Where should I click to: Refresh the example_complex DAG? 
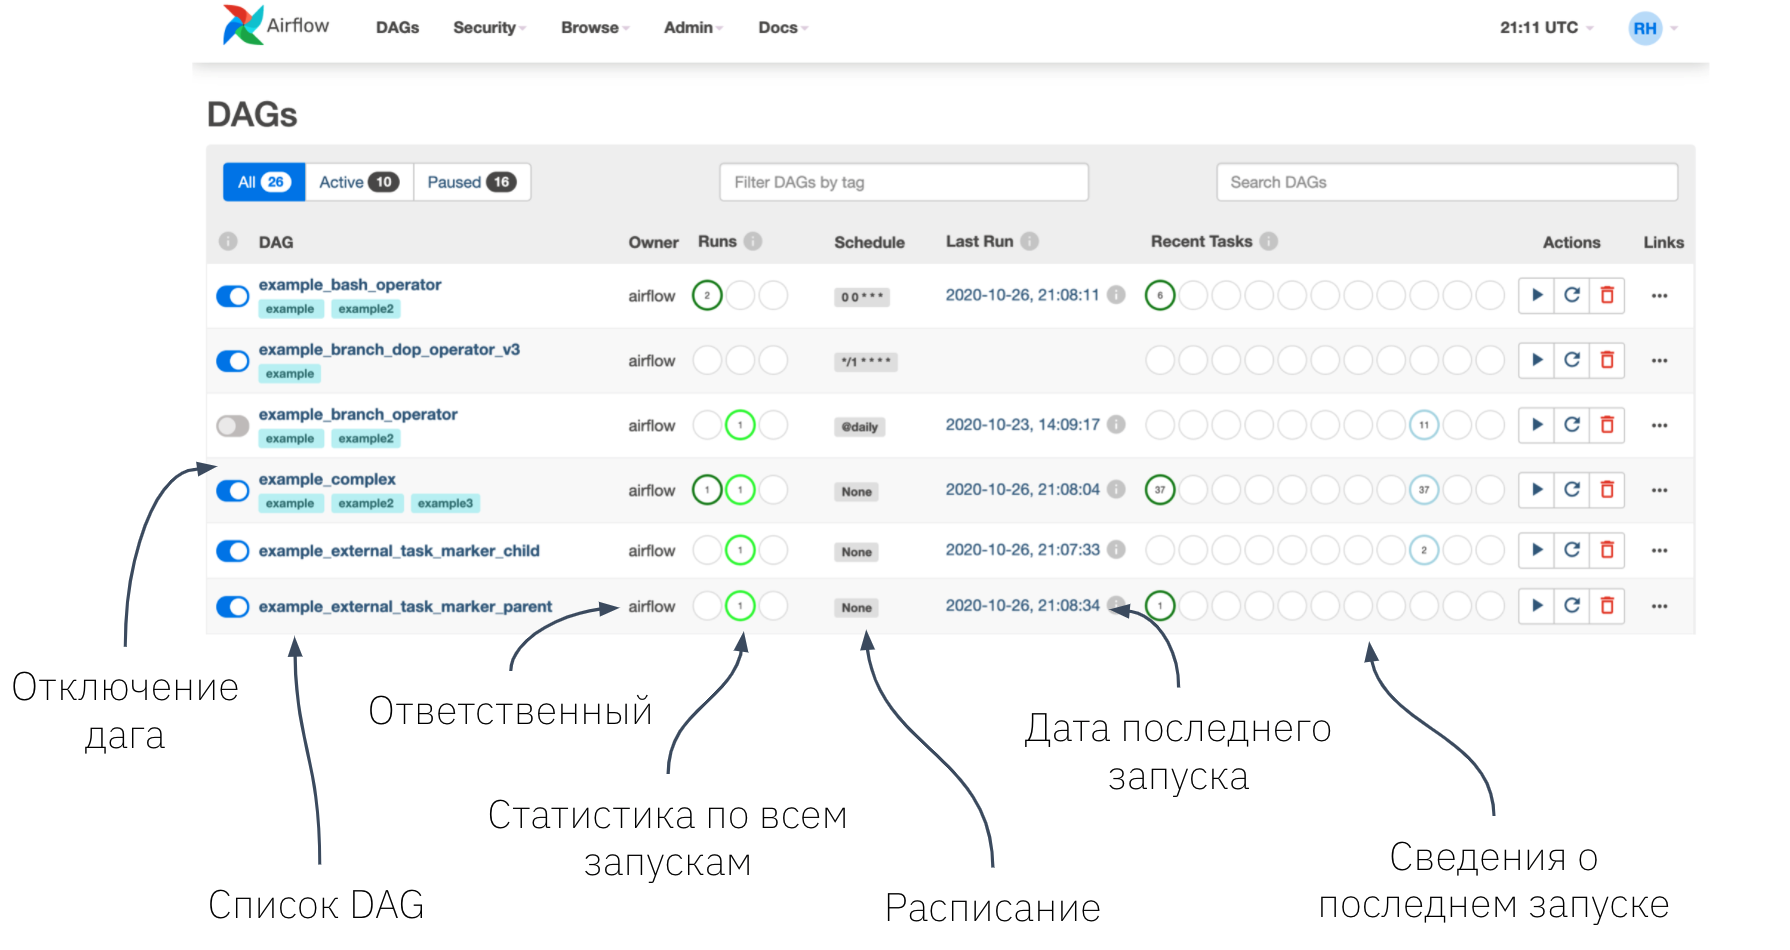pyautogui.click(x=1572, y=490)
